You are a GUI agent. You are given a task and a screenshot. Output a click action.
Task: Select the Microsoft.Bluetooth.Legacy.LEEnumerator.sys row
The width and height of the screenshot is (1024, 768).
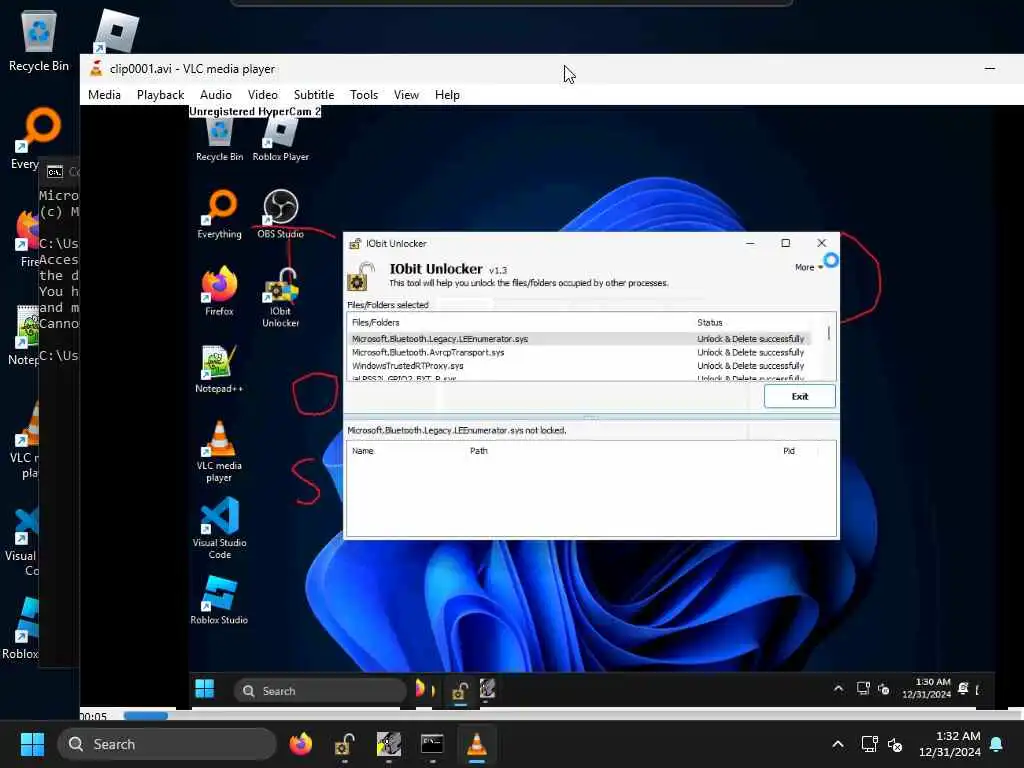(579, 339)
